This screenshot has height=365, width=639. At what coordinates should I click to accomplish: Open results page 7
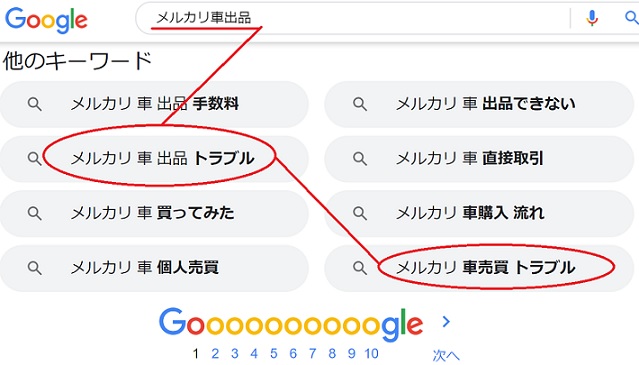(x=313, y=354)
